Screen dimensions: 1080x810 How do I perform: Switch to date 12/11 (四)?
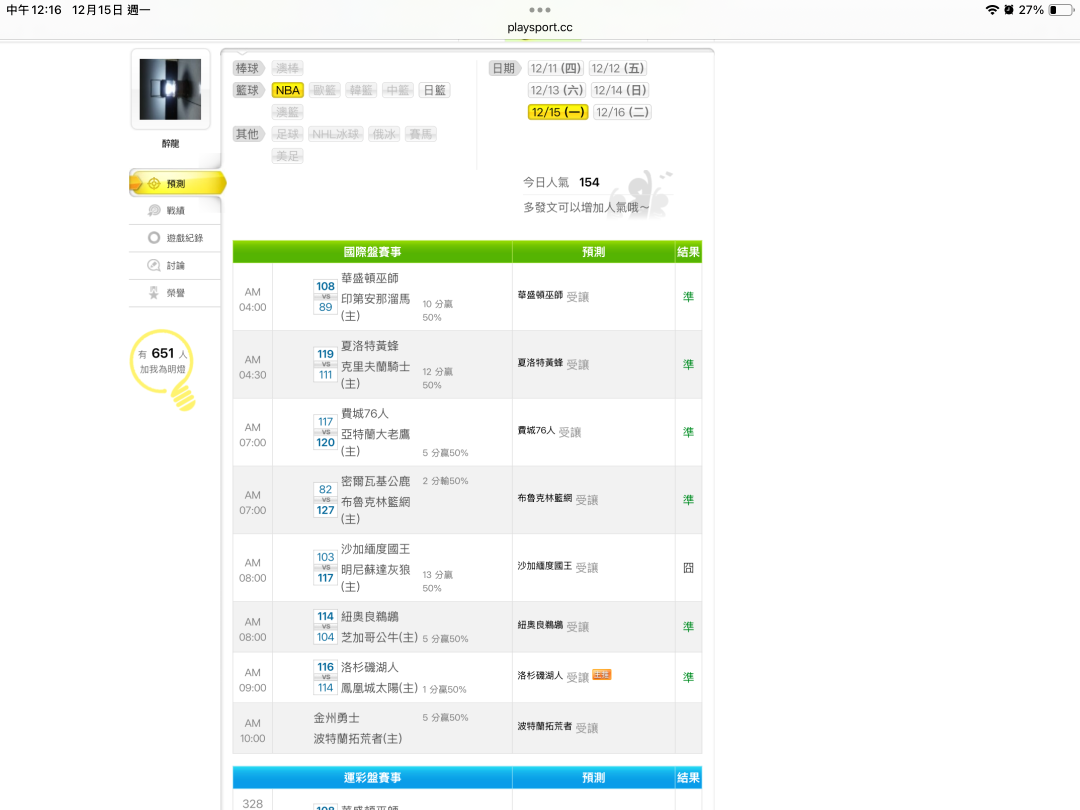[556, 68]
